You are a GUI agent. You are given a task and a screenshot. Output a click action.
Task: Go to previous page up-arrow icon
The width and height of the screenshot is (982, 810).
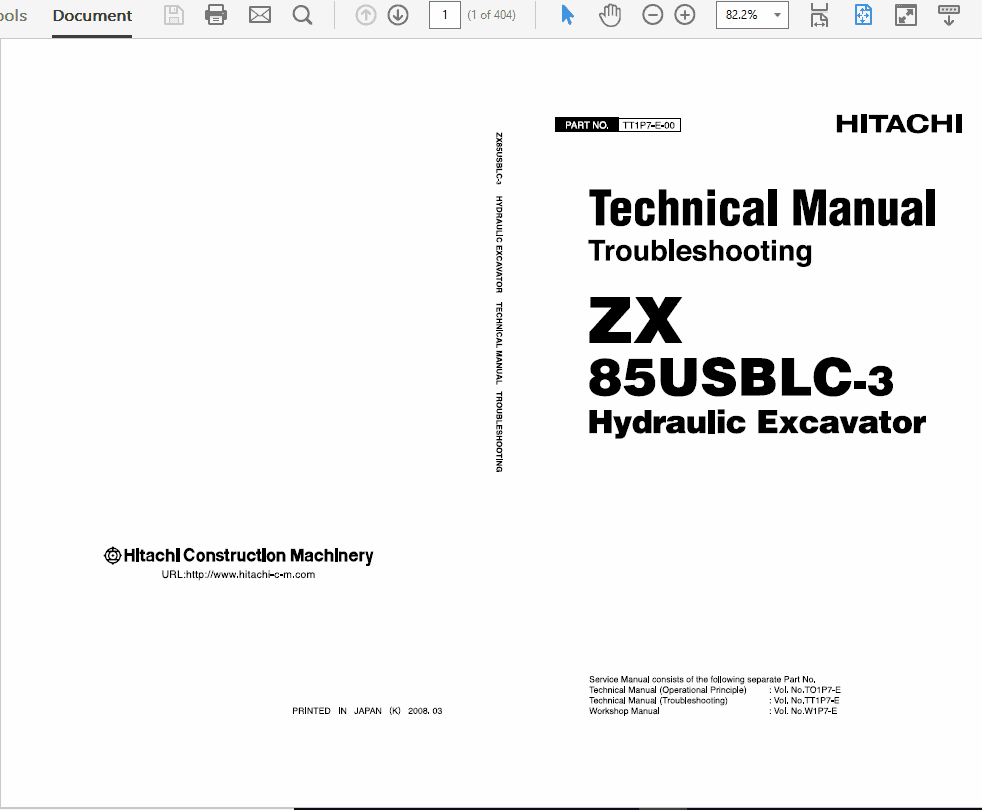tap(366, 15)
